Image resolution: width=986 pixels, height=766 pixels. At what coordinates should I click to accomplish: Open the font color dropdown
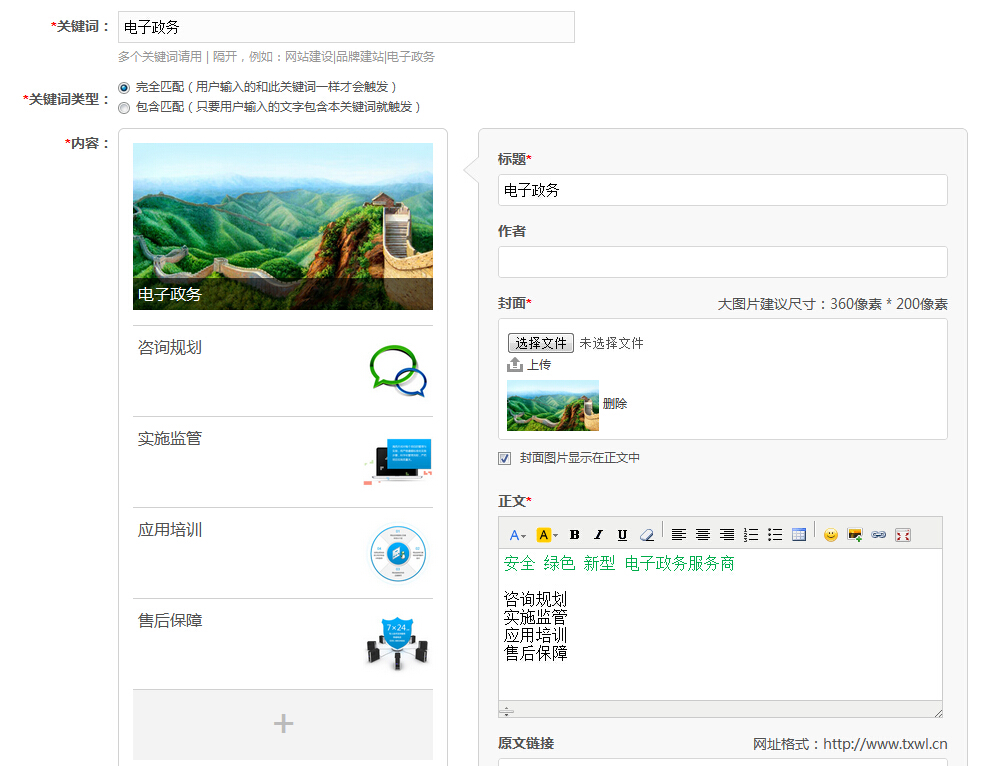tap(517, 535)
